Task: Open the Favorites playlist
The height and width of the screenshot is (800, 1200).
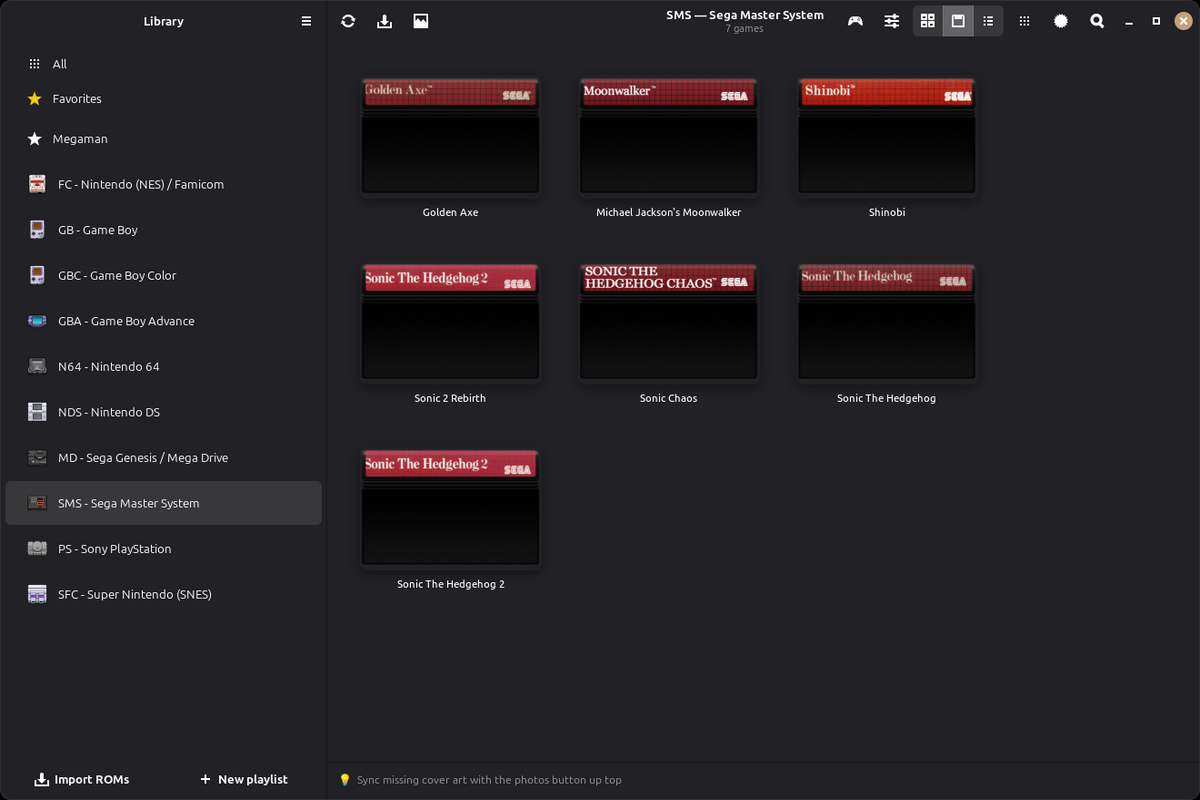Action: pyautogui.click(x=163, y=99)
